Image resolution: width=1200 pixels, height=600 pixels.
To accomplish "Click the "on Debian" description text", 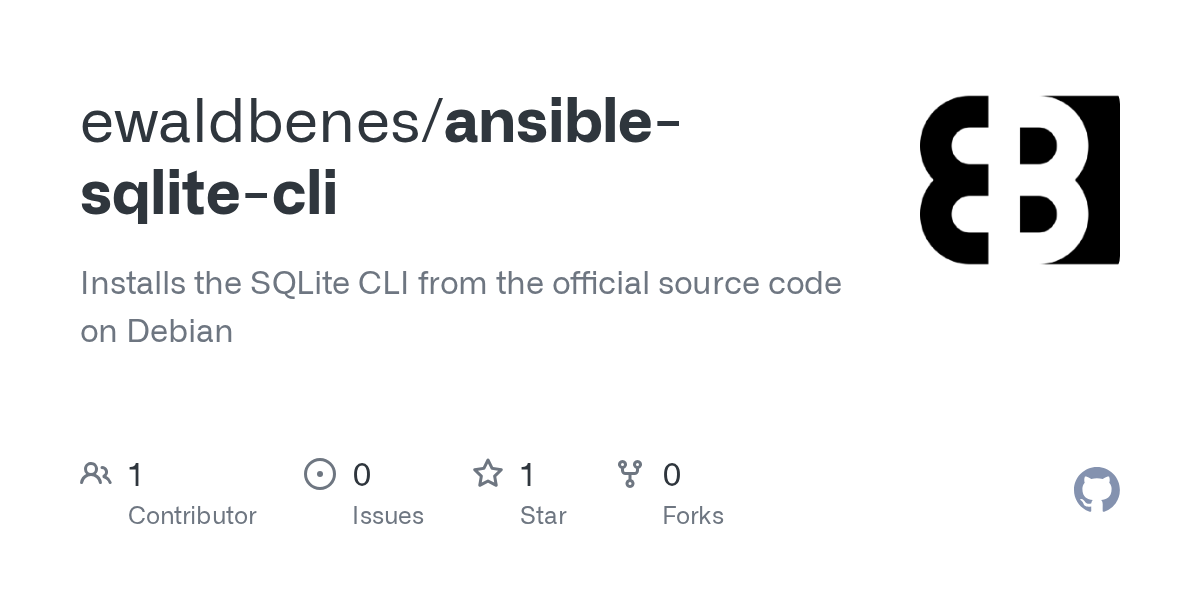I will pos(157,331).
